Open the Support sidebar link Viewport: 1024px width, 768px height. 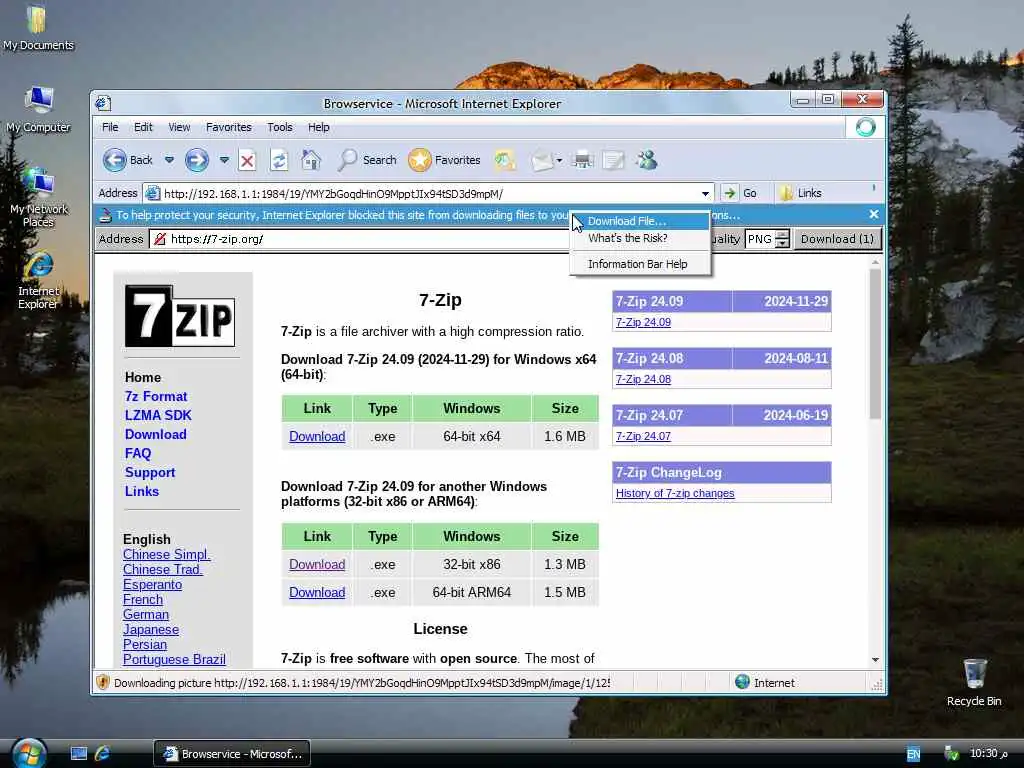150,472
